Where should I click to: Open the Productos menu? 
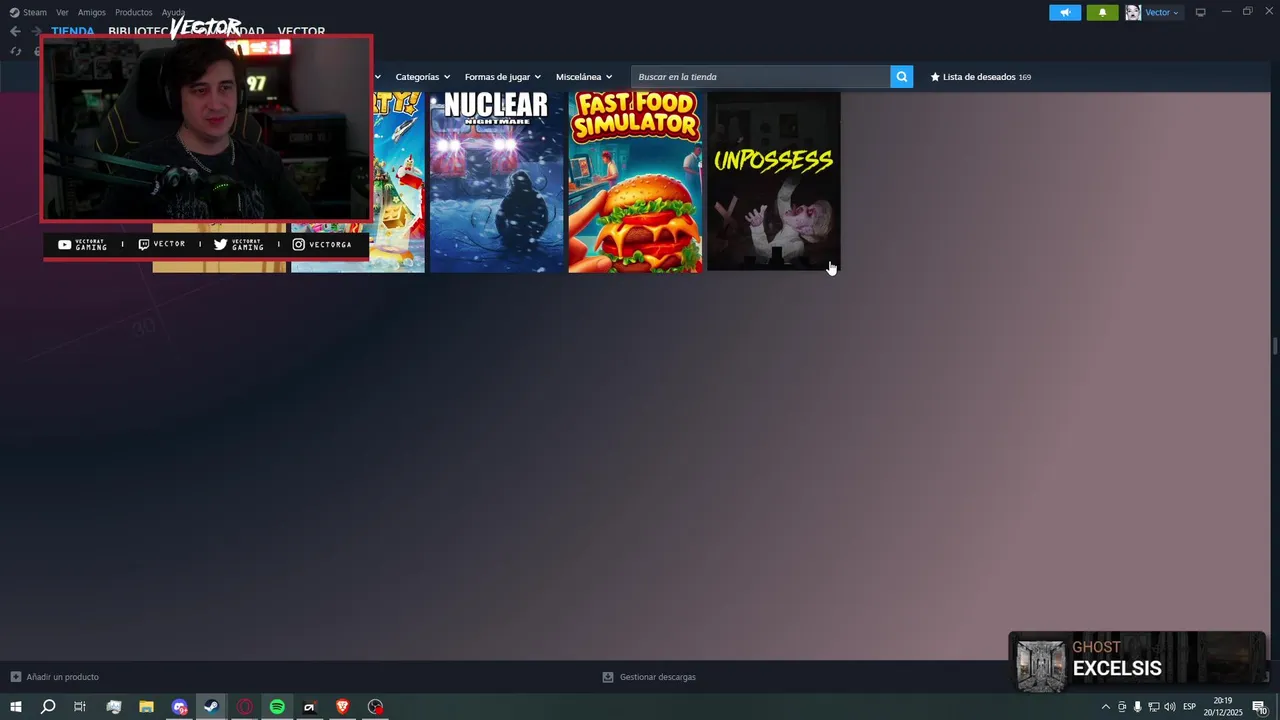pos(133,12)
